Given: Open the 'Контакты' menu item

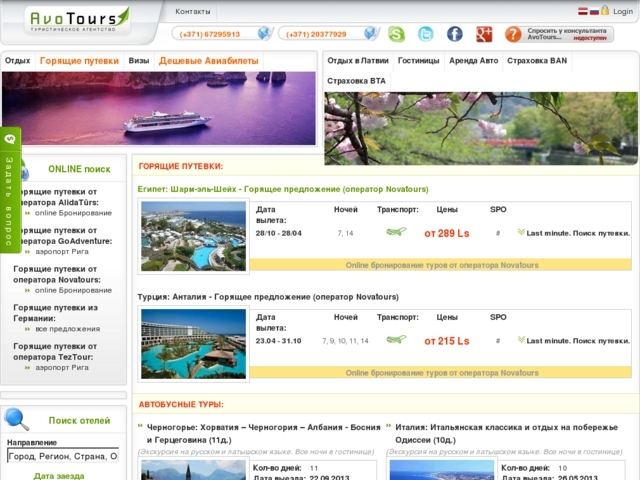Looking at the screenshot, I should [x=193, y=11].
